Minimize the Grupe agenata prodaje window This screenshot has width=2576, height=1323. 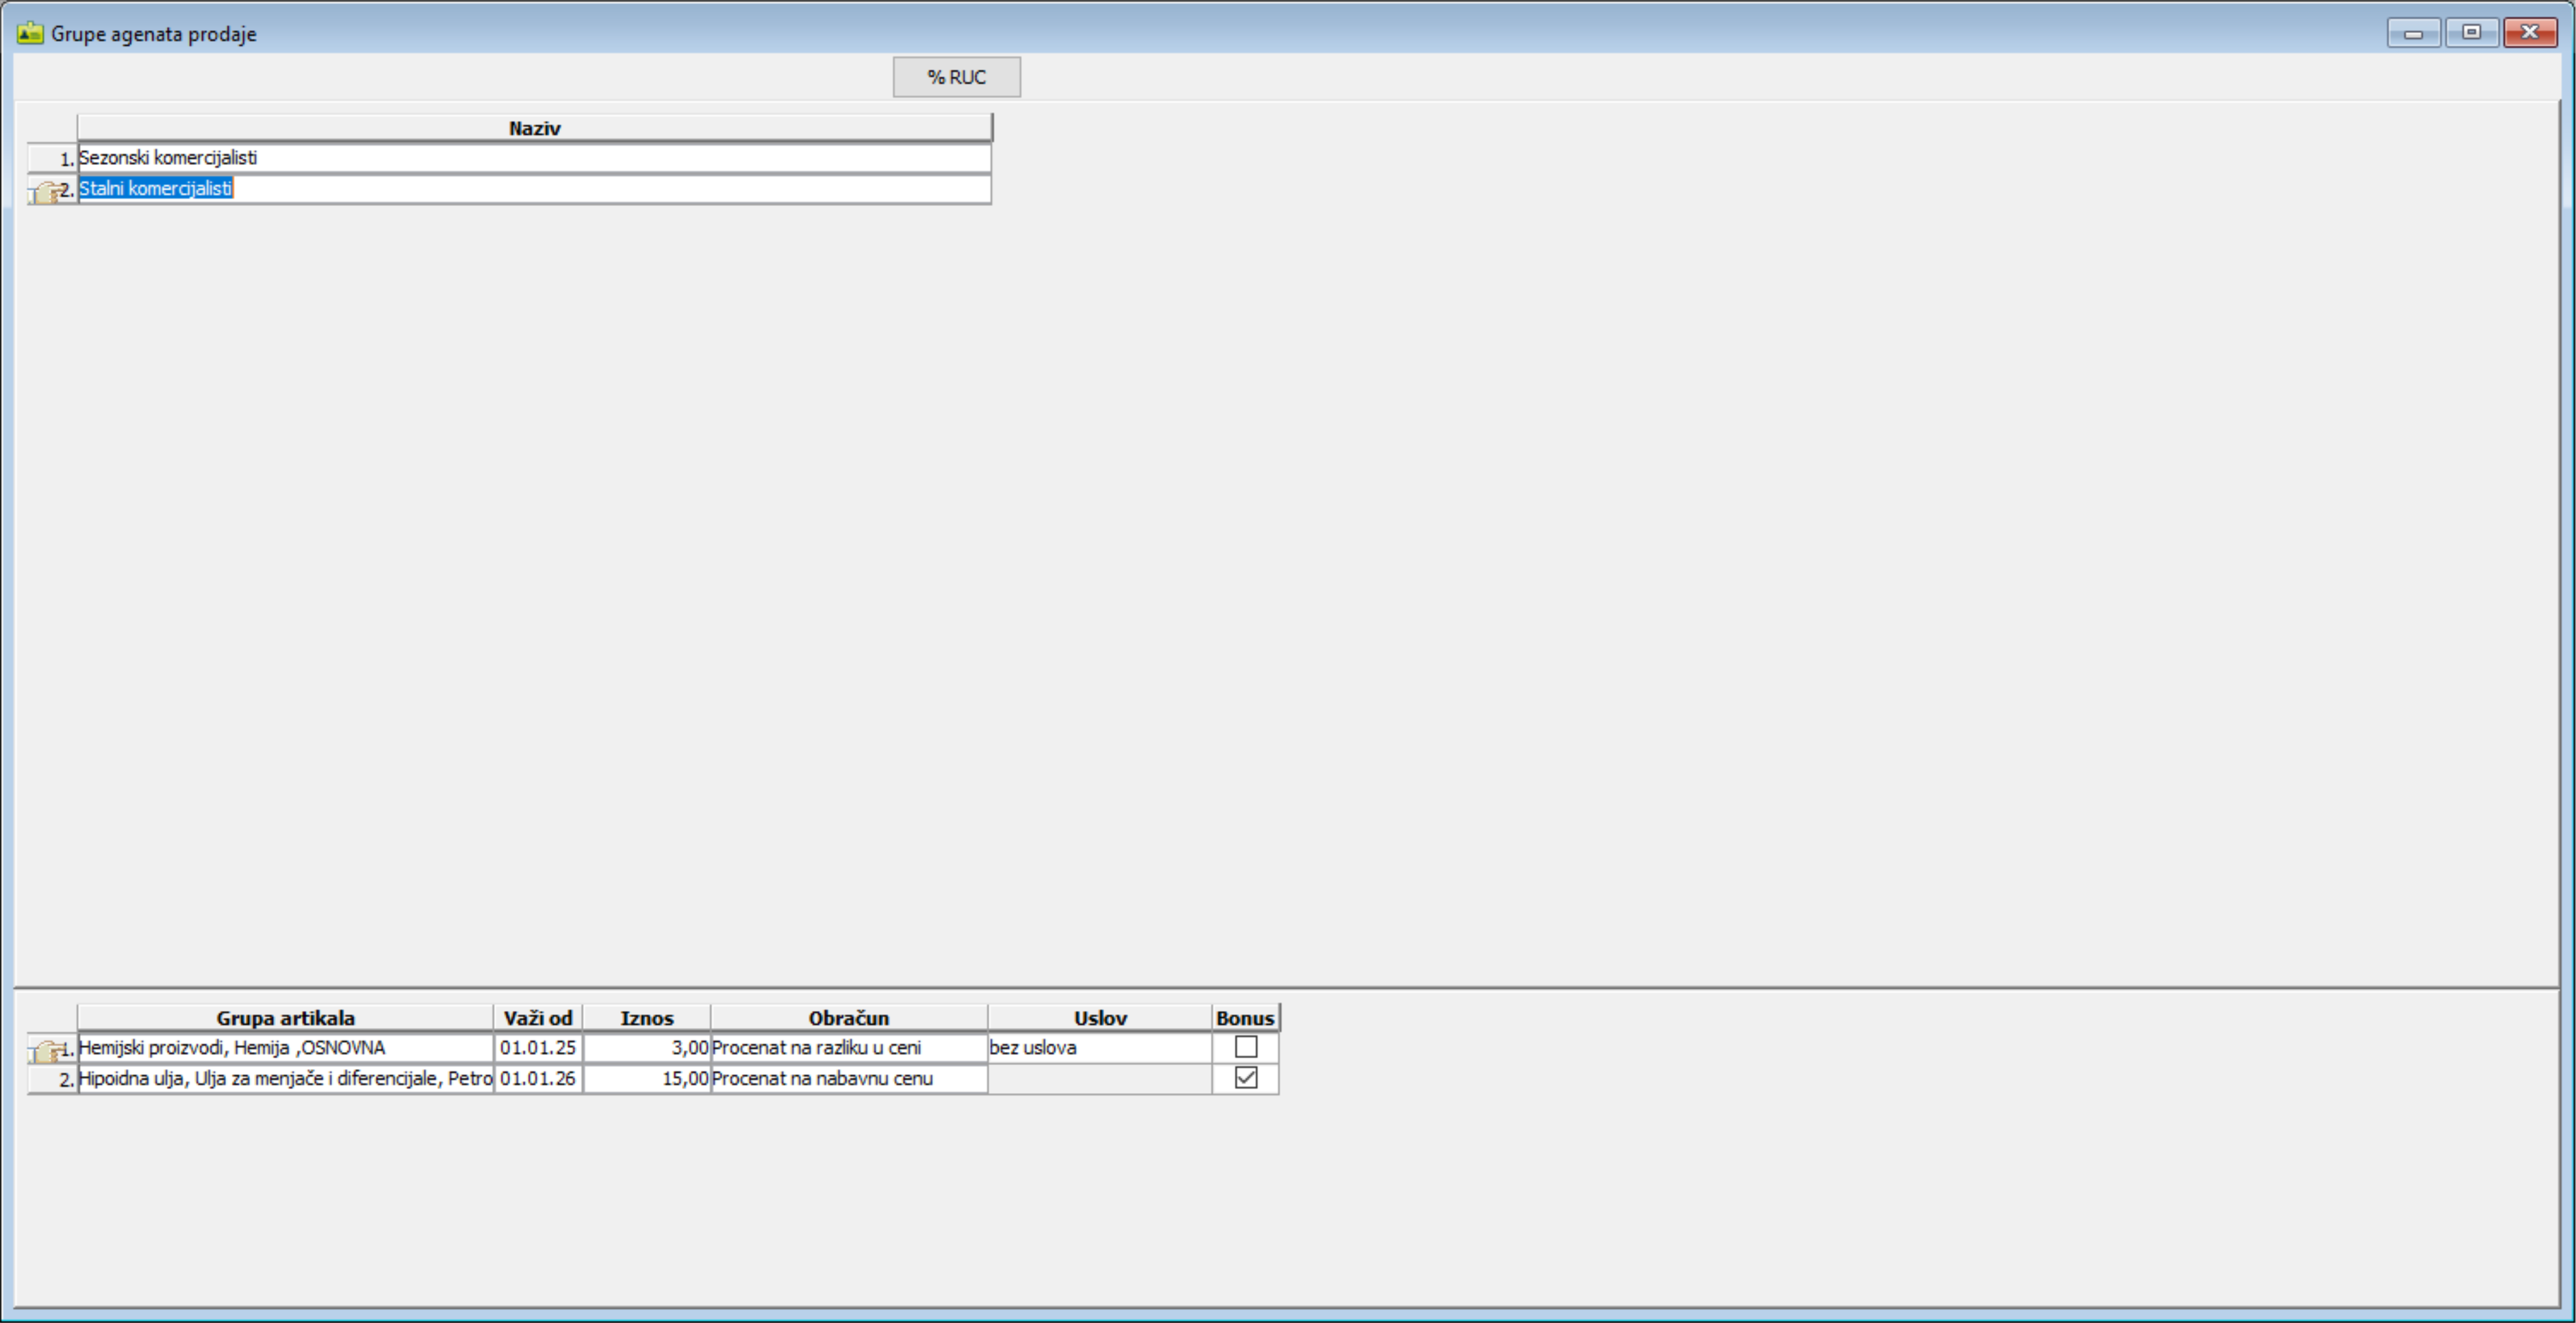pyautogui.click(x=2413, y=33)
